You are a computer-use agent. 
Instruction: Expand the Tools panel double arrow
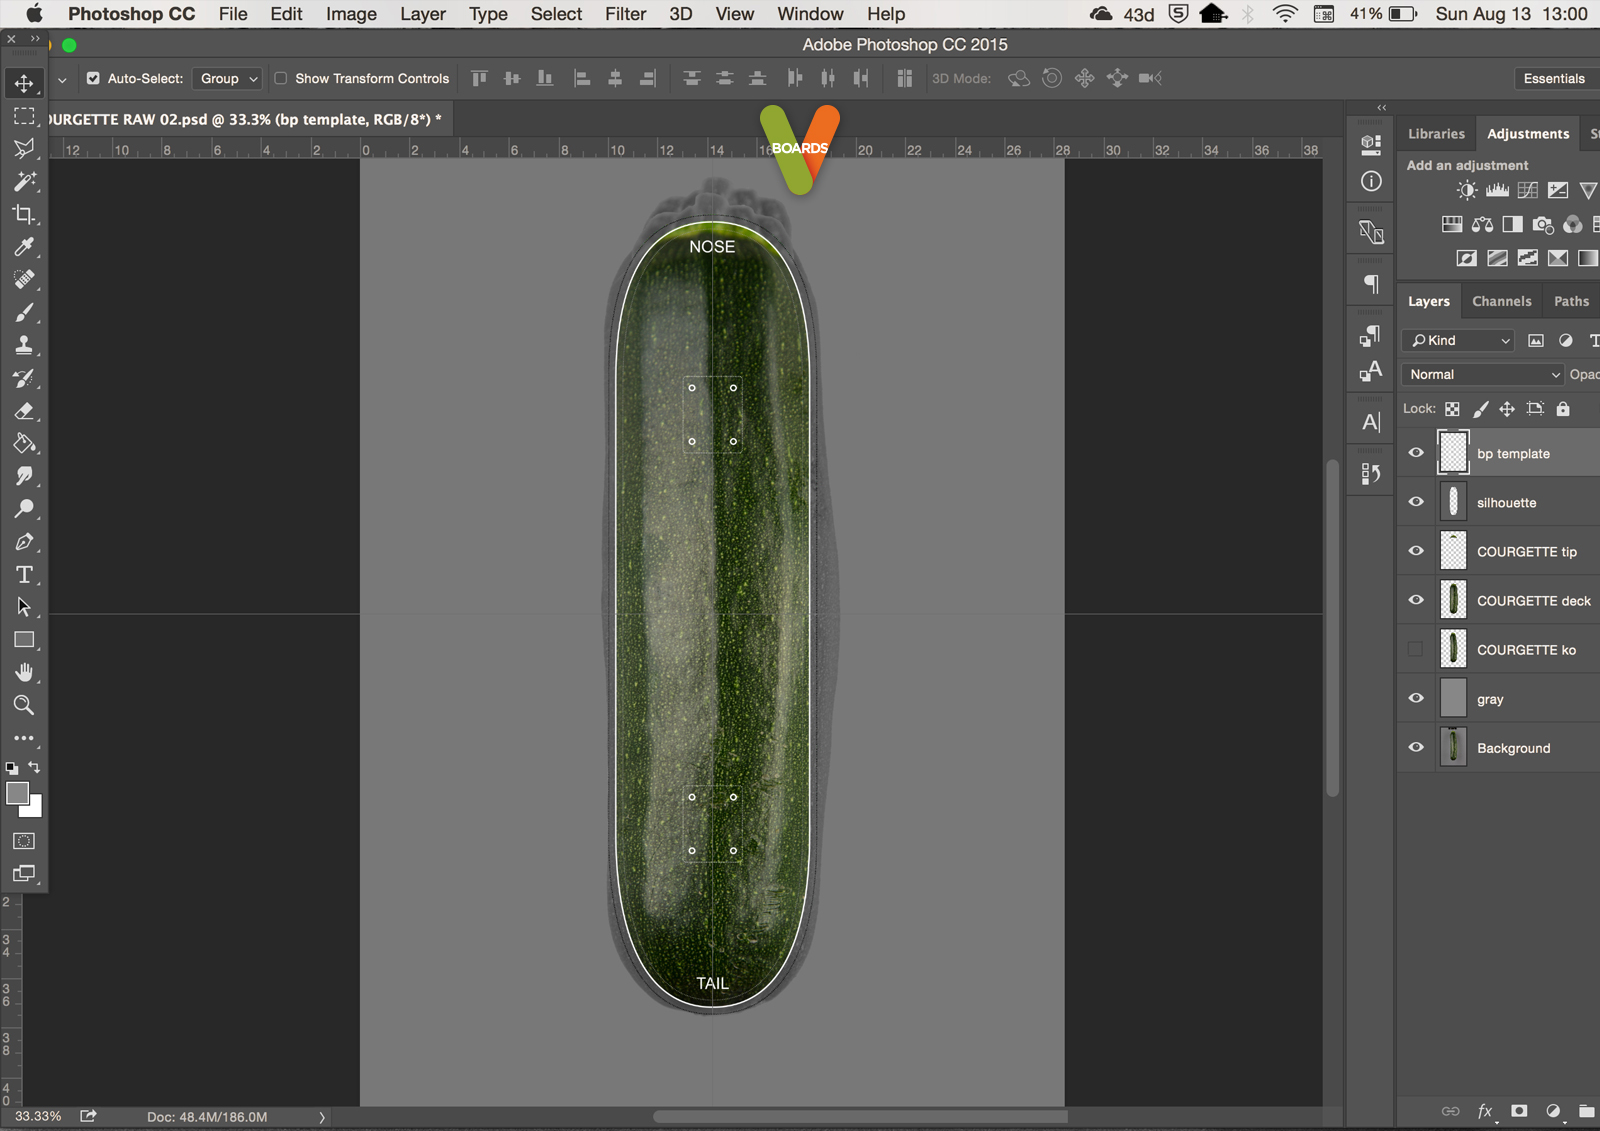36,39
